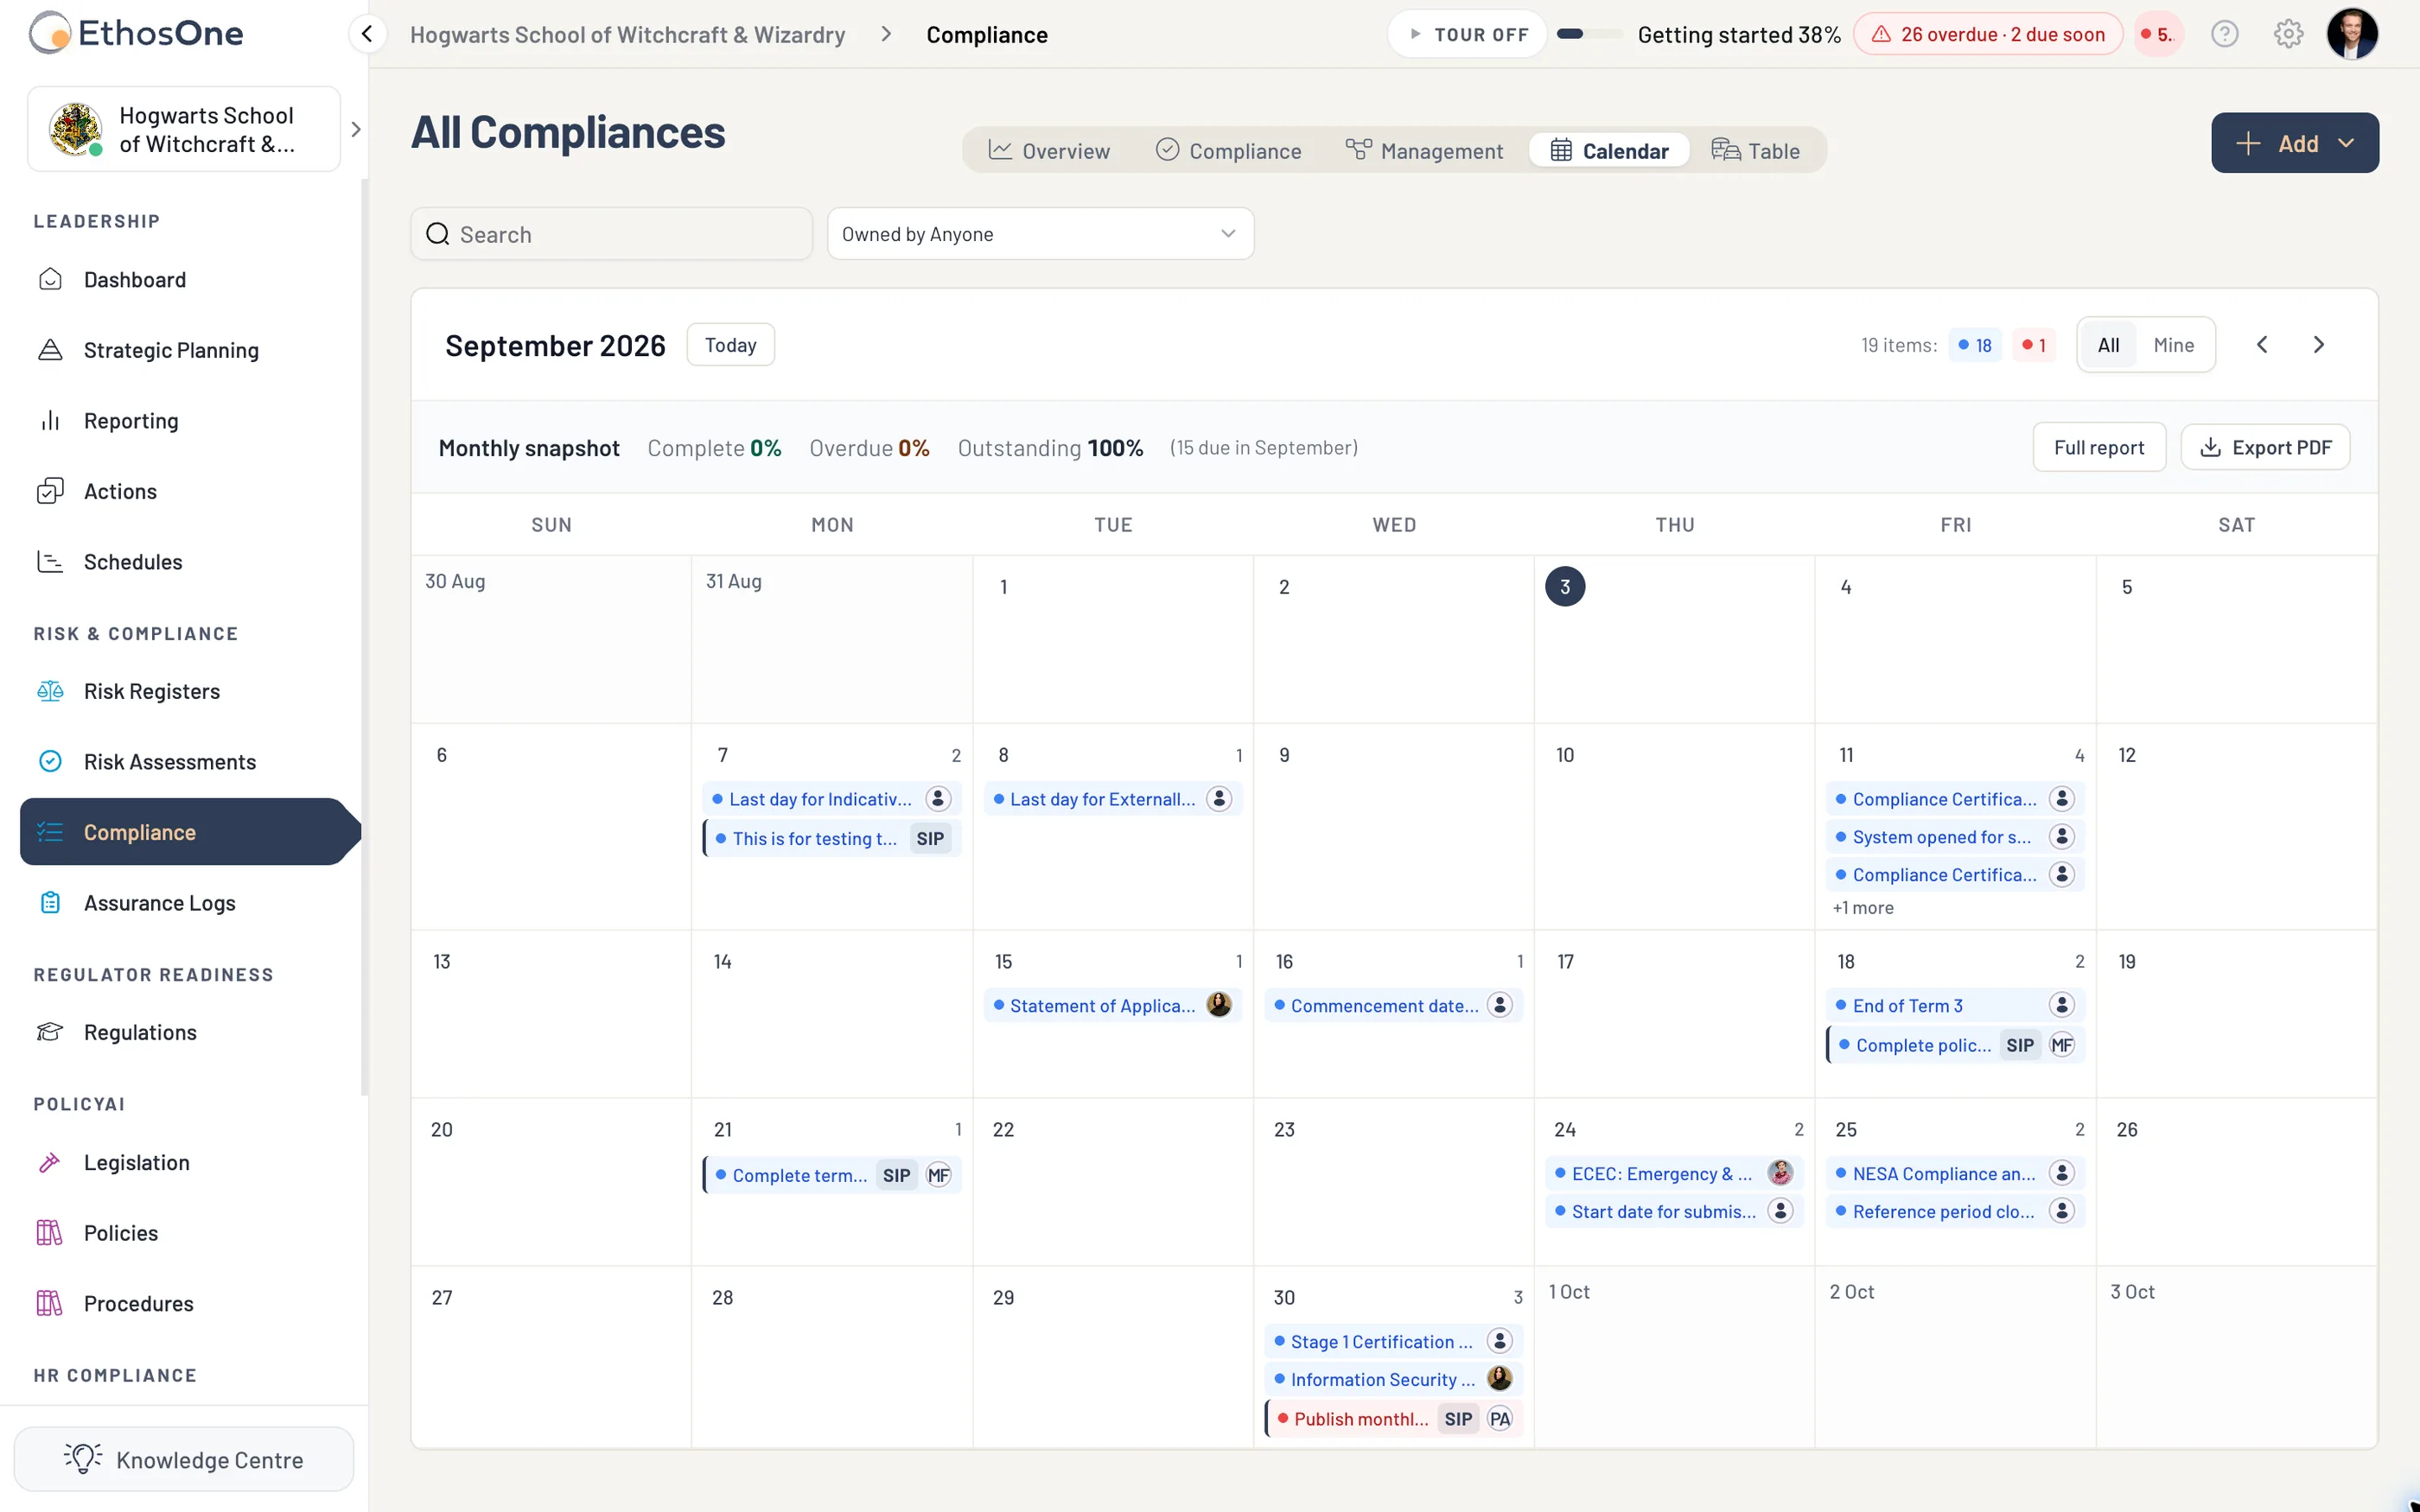2420x1512 pixels.
Task: Switch calendar filter to Mine
Action: click(2173, 345)
